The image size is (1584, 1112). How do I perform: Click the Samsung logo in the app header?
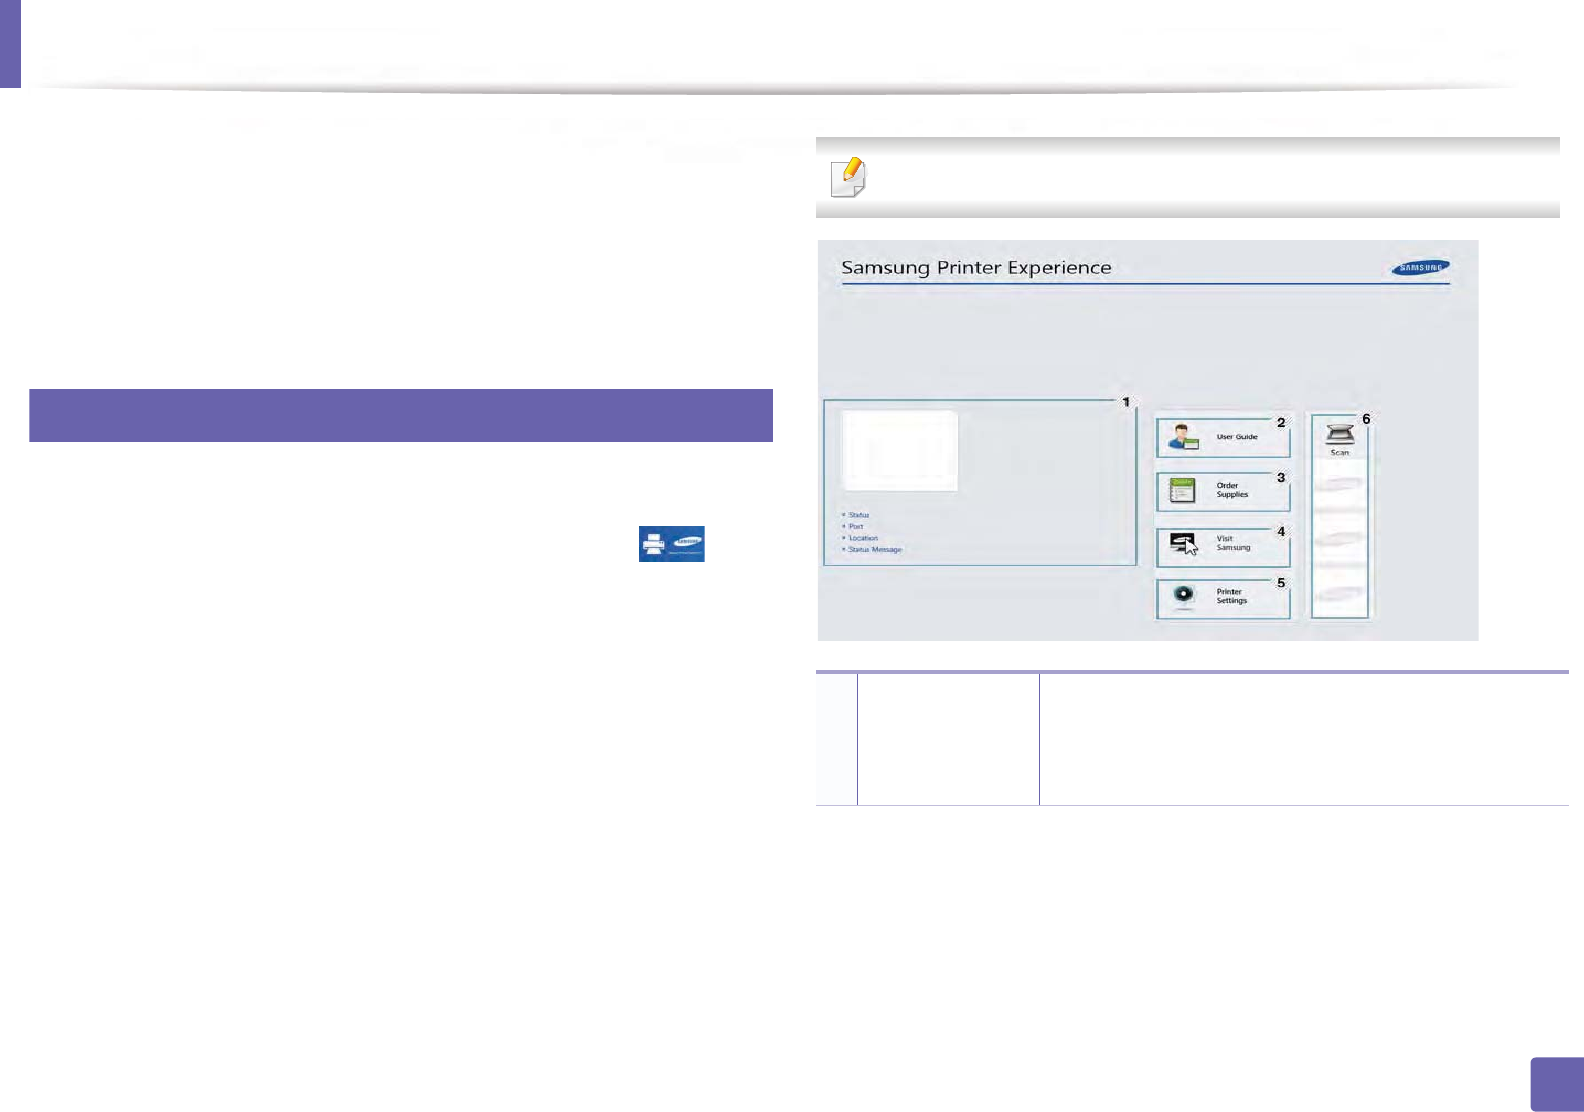pyautogui.click(x=1420, y=267)
